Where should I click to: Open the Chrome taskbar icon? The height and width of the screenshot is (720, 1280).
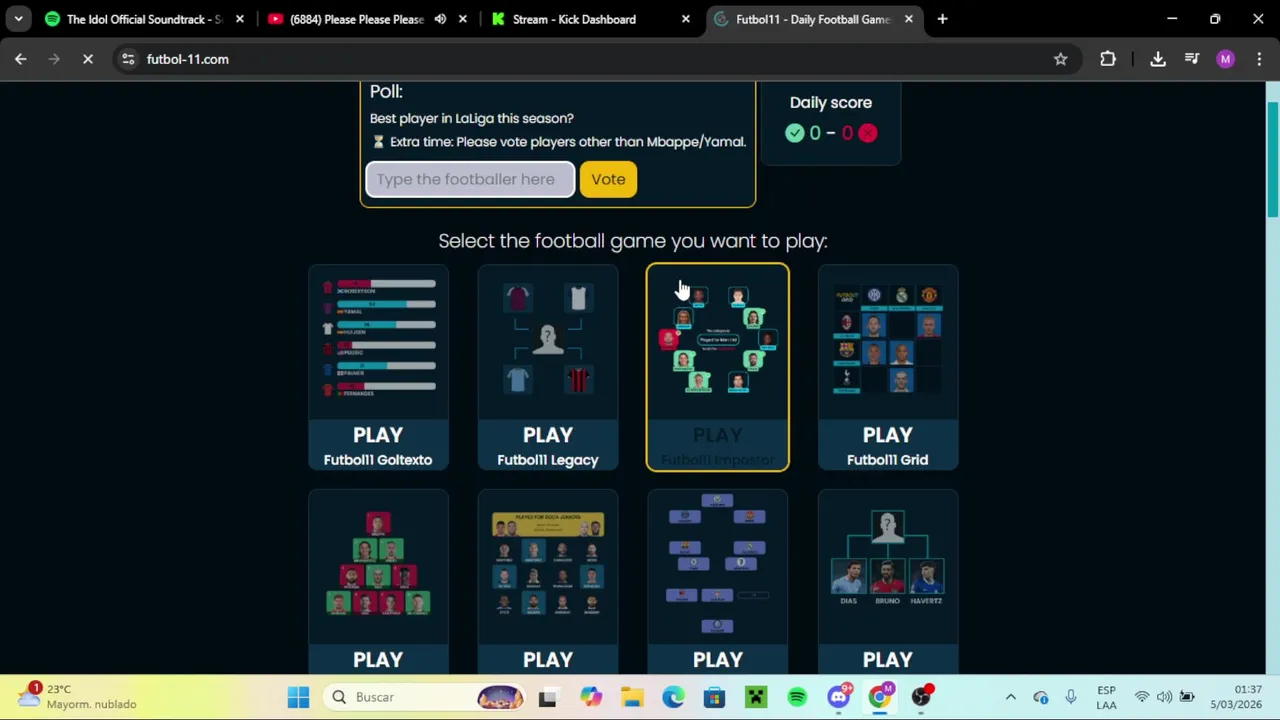tap(880, 697)
